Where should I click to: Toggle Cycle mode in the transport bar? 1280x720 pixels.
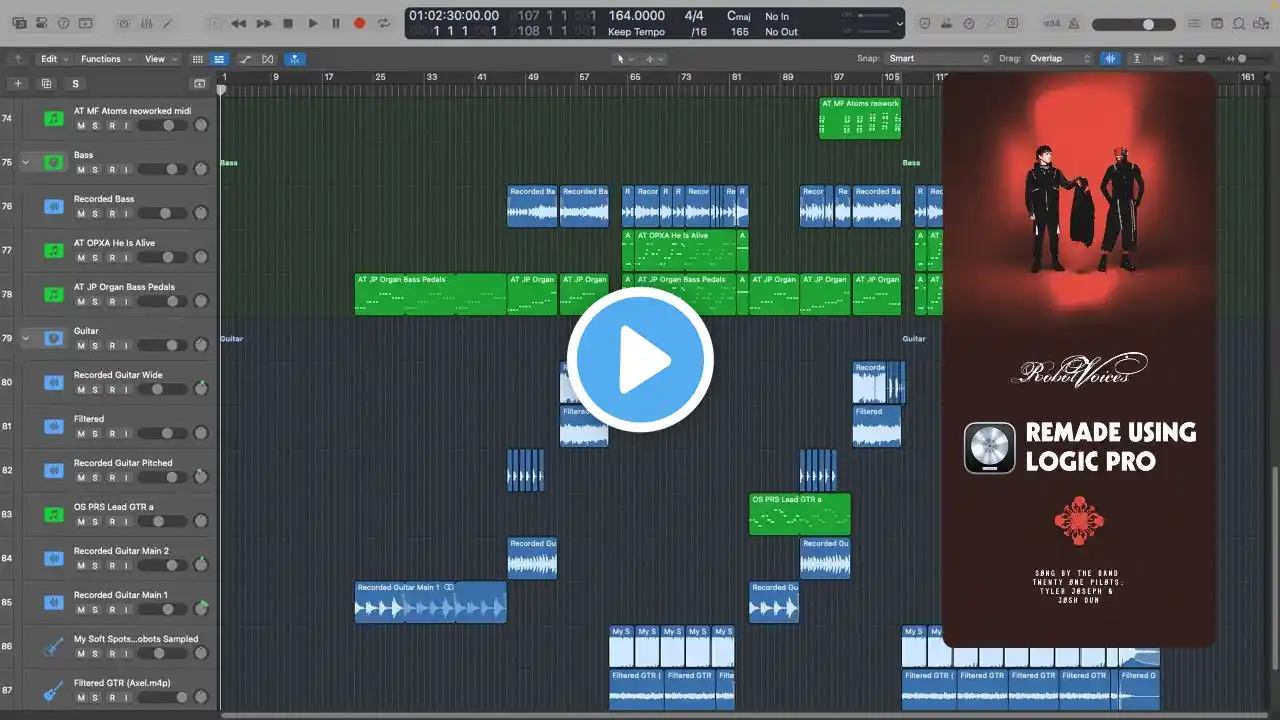click(x=384, y=23)
